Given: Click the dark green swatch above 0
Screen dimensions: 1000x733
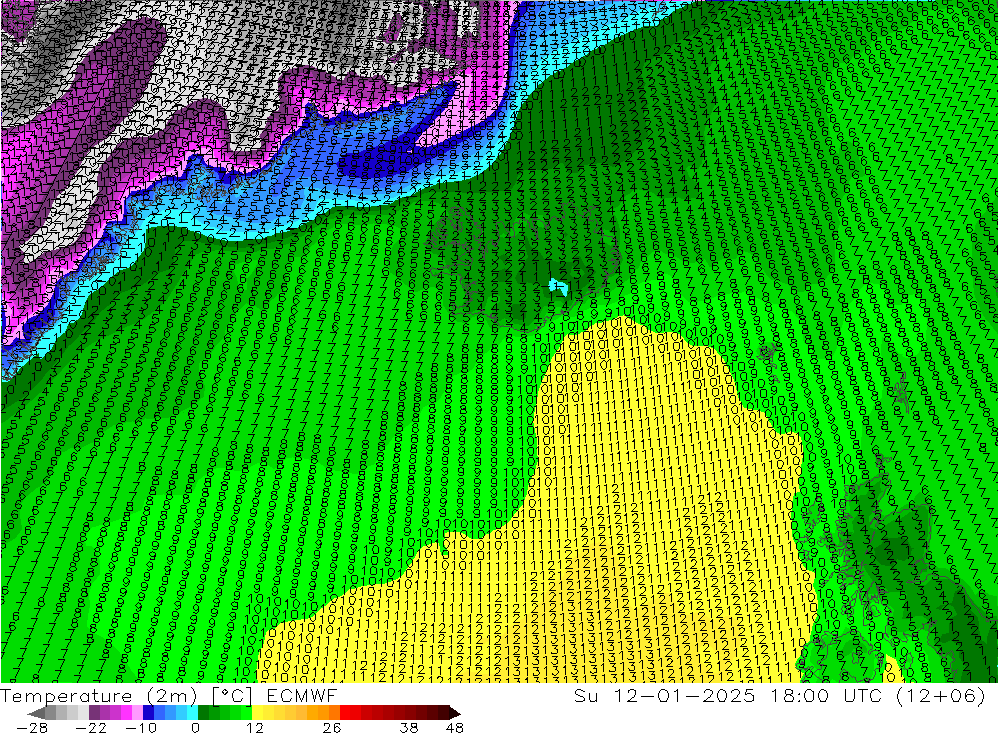Looking at the screenshot, I should tap(203, 713).
